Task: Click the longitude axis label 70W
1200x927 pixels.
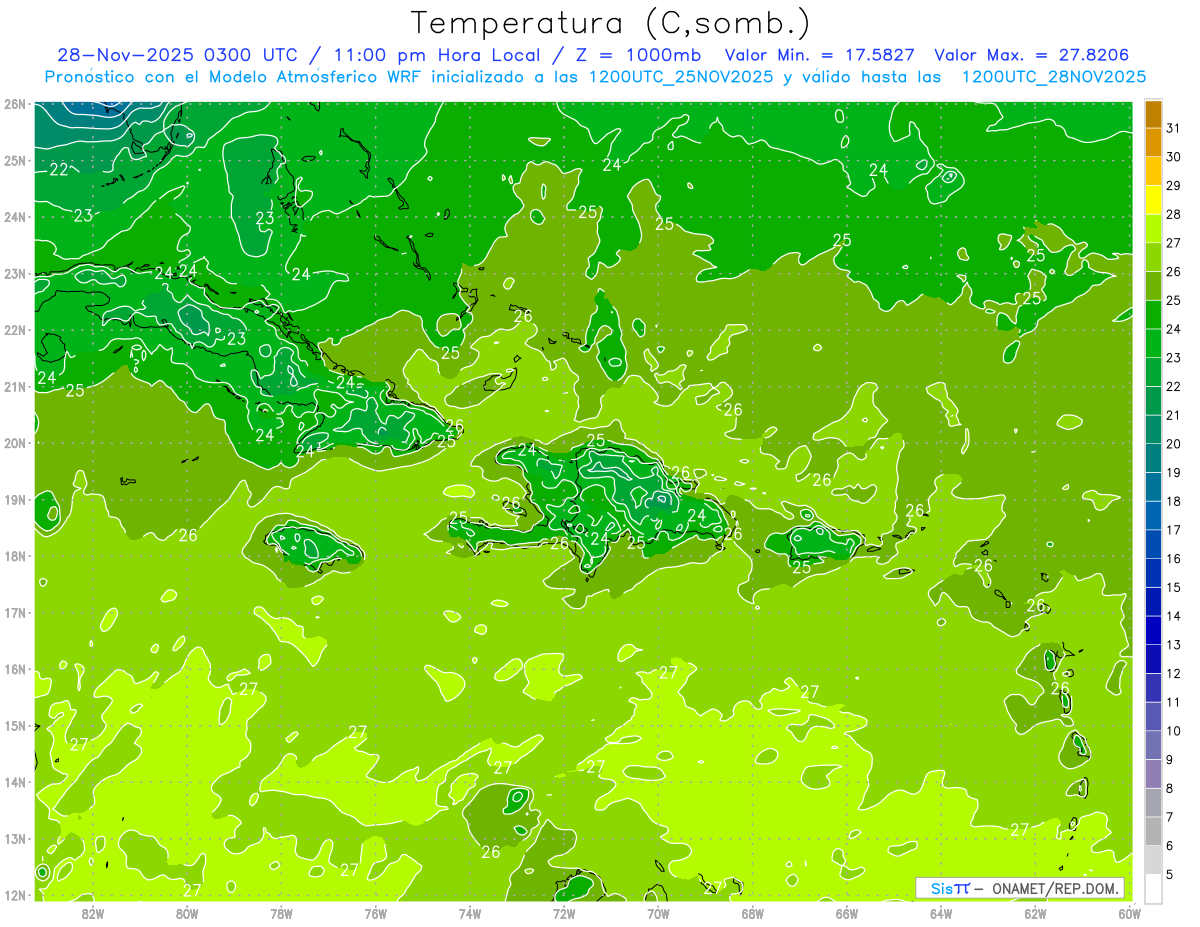Action: click(x=658, y=913)
